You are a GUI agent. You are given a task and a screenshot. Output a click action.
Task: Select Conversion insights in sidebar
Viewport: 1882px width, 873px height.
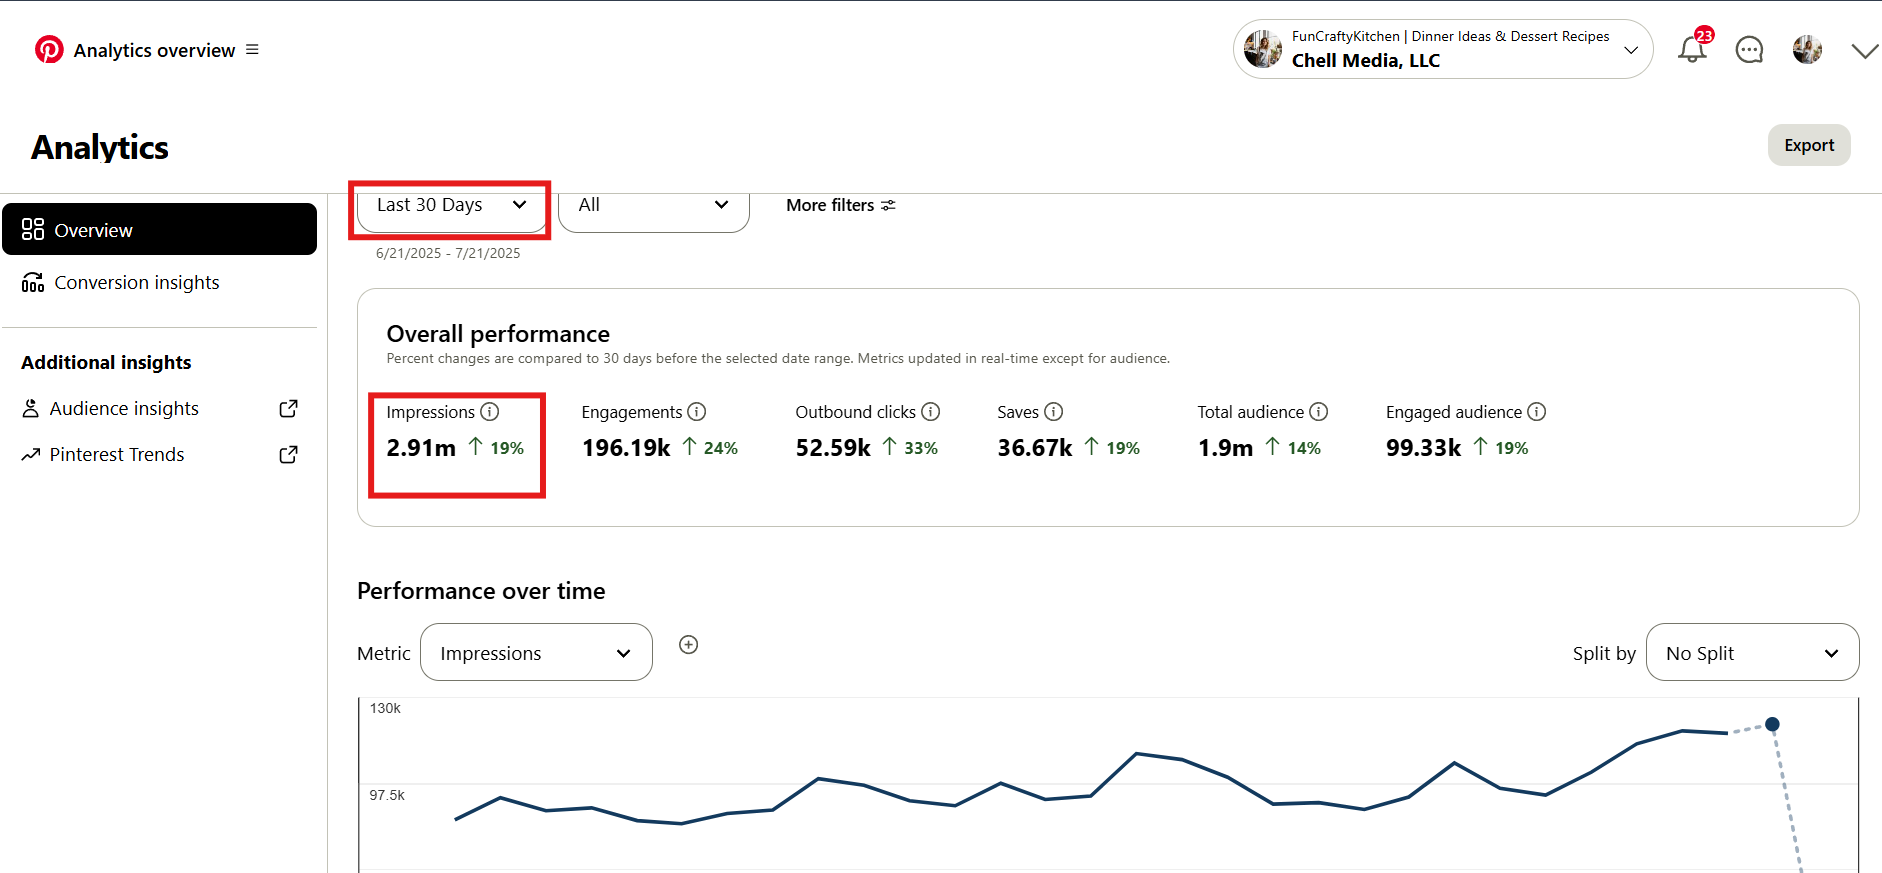point(137,283)
